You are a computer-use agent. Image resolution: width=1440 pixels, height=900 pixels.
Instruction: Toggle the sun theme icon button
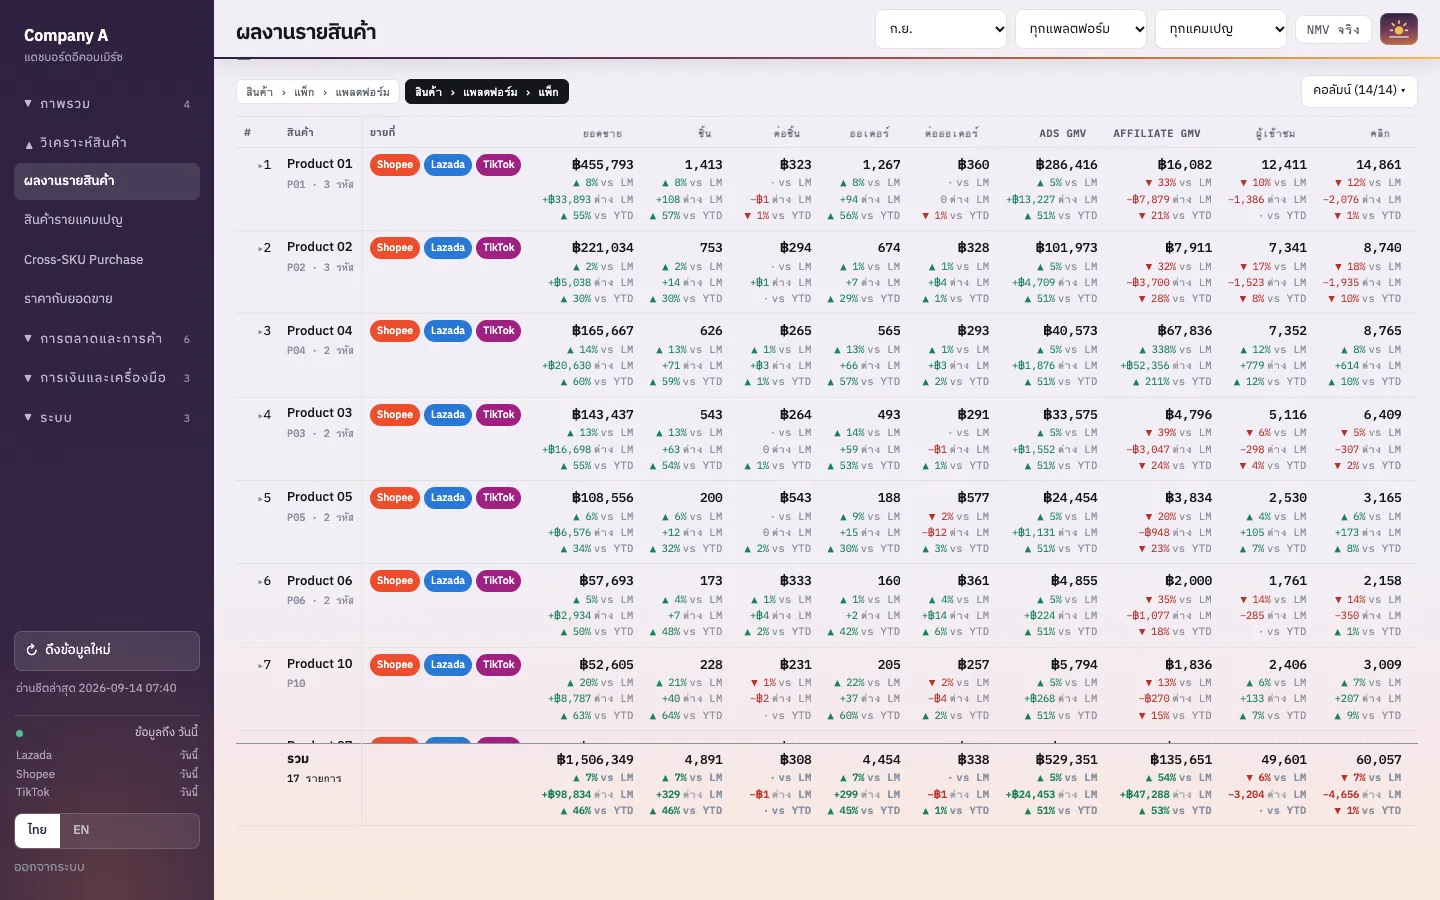click(x=1399, y=29)
